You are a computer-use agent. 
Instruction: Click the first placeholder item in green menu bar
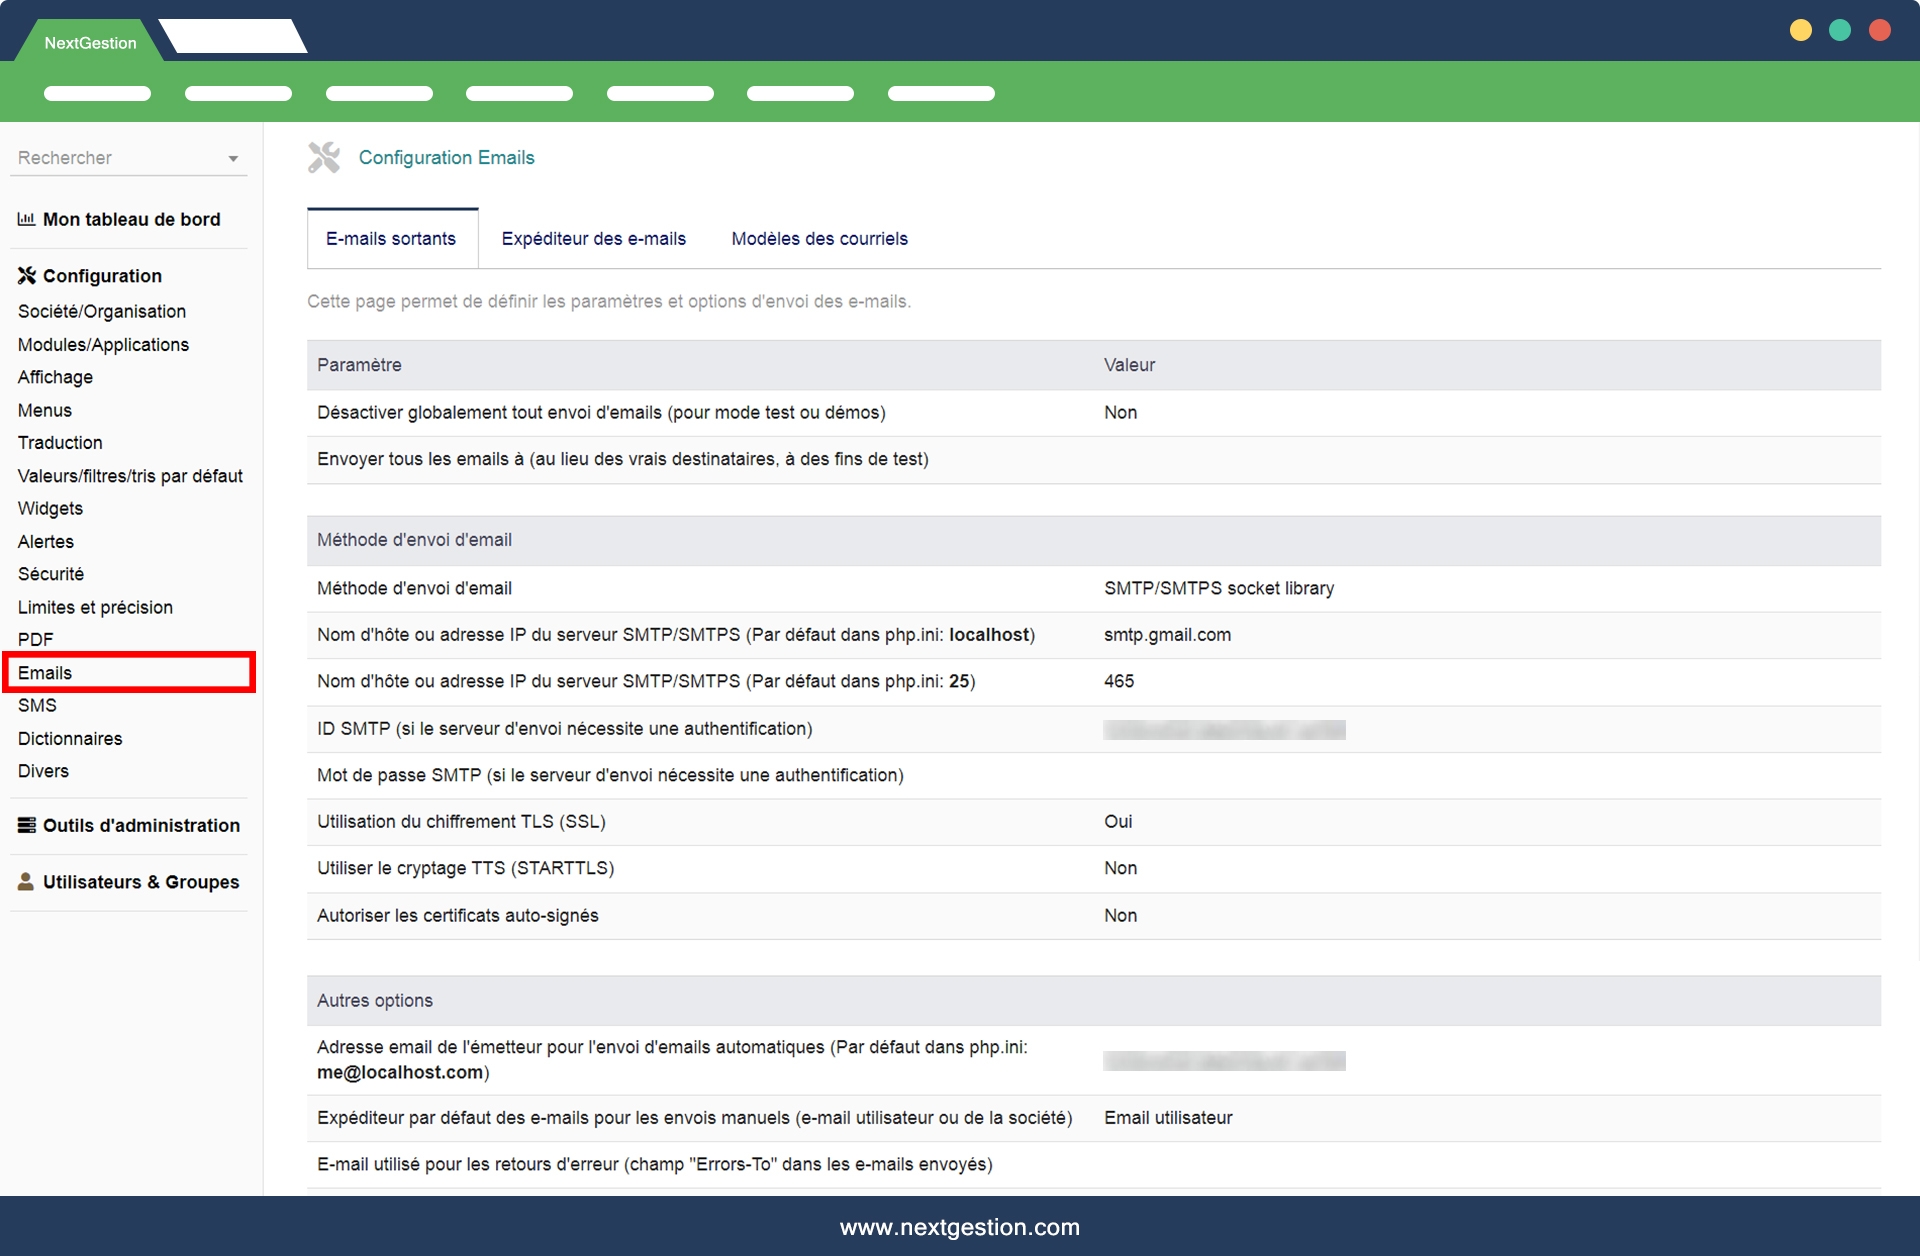point(97,94)
